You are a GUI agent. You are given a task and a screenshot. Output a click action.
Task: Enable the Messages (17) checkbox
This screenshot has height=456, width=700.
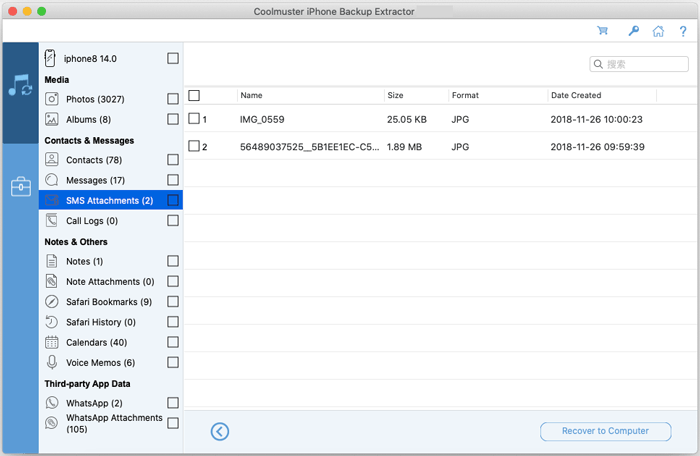pyautogui.click(x=173, y=180)
